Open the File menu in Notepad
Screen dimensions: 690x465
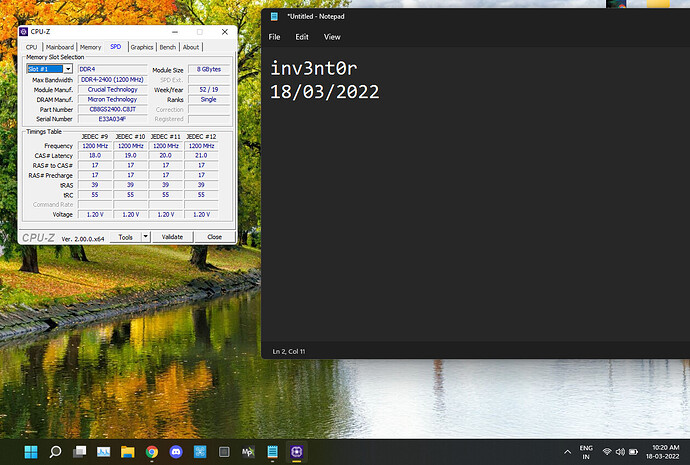point(274,37)
